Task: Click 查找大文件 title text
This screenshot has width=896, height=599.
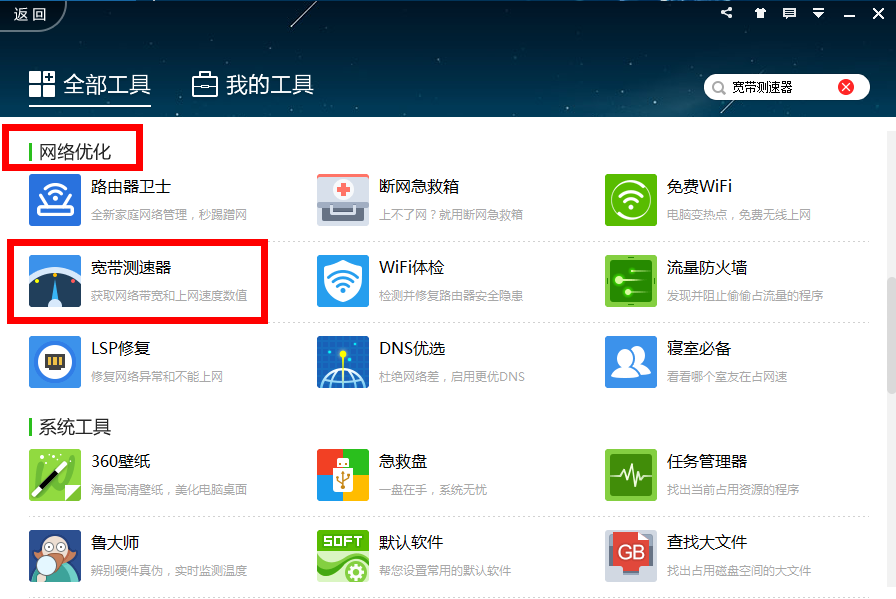Action: [x=707, y=542]
